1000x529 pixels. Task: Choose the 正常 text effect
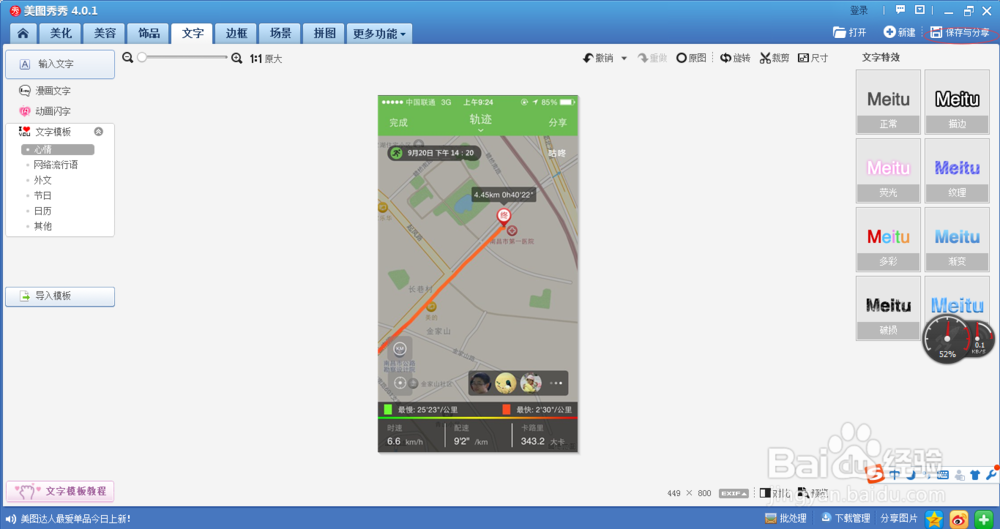point(888,101)
